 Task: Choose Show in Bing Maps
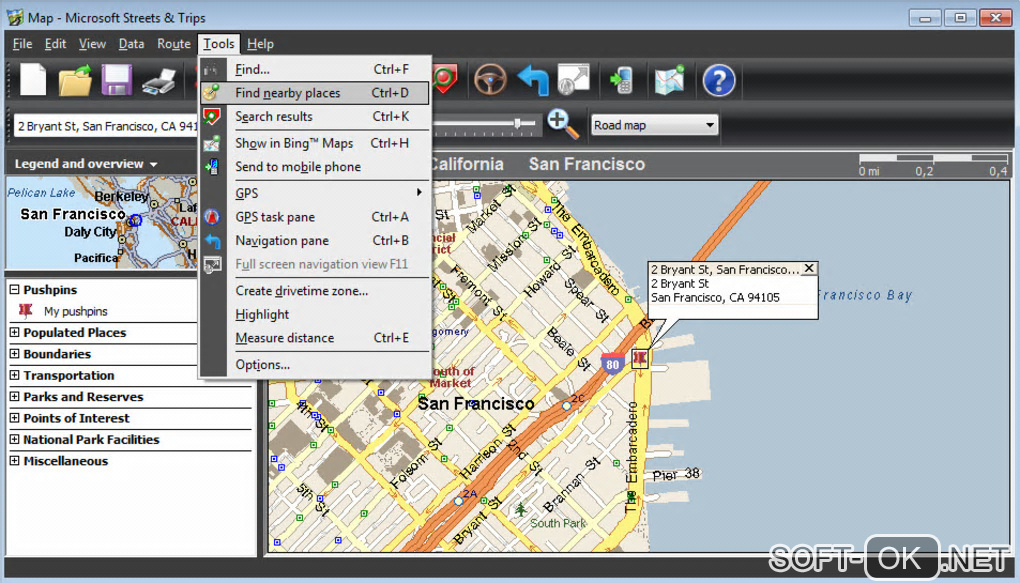pyautogui.click(x=315, y=143)
